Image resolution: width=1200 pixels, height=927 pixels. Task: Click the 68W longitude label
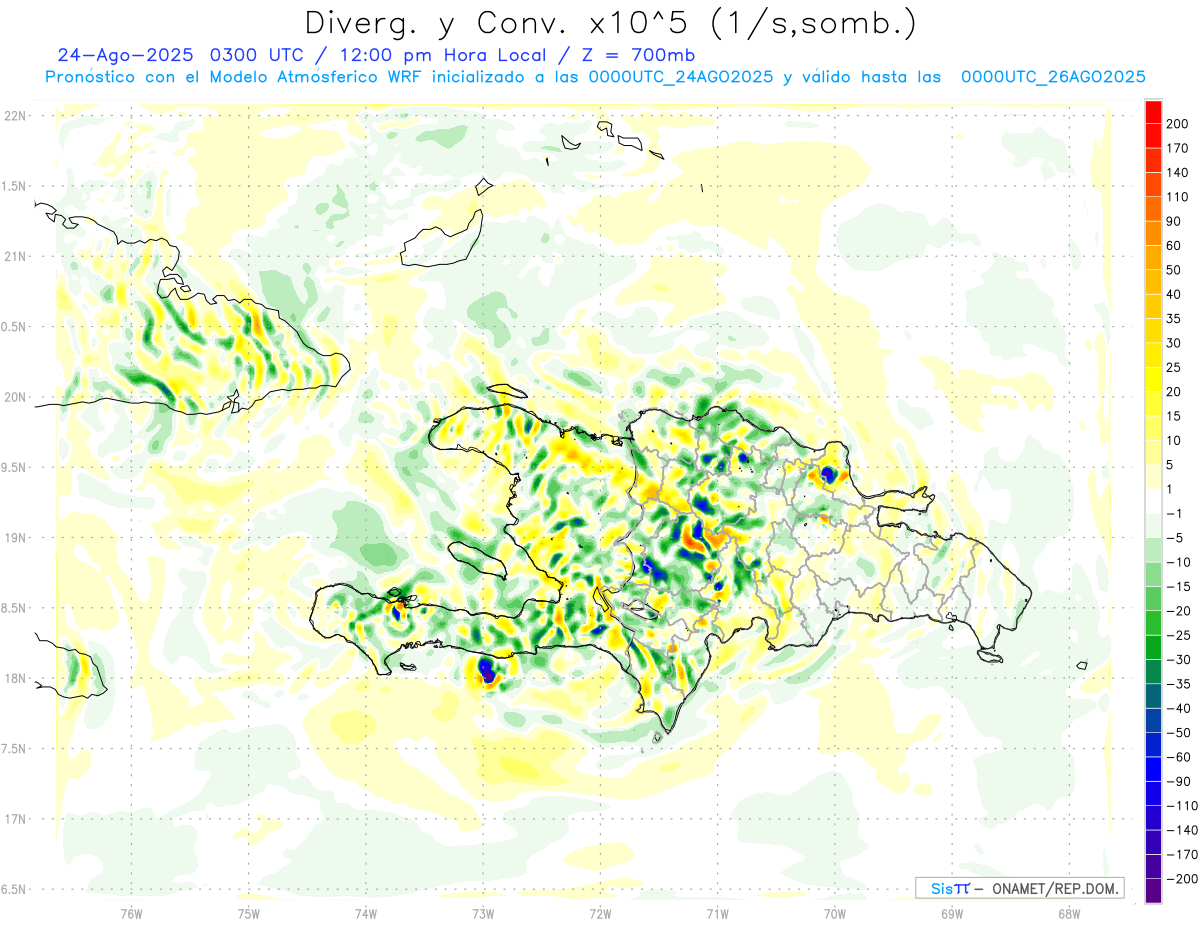tap(1069, 912)
